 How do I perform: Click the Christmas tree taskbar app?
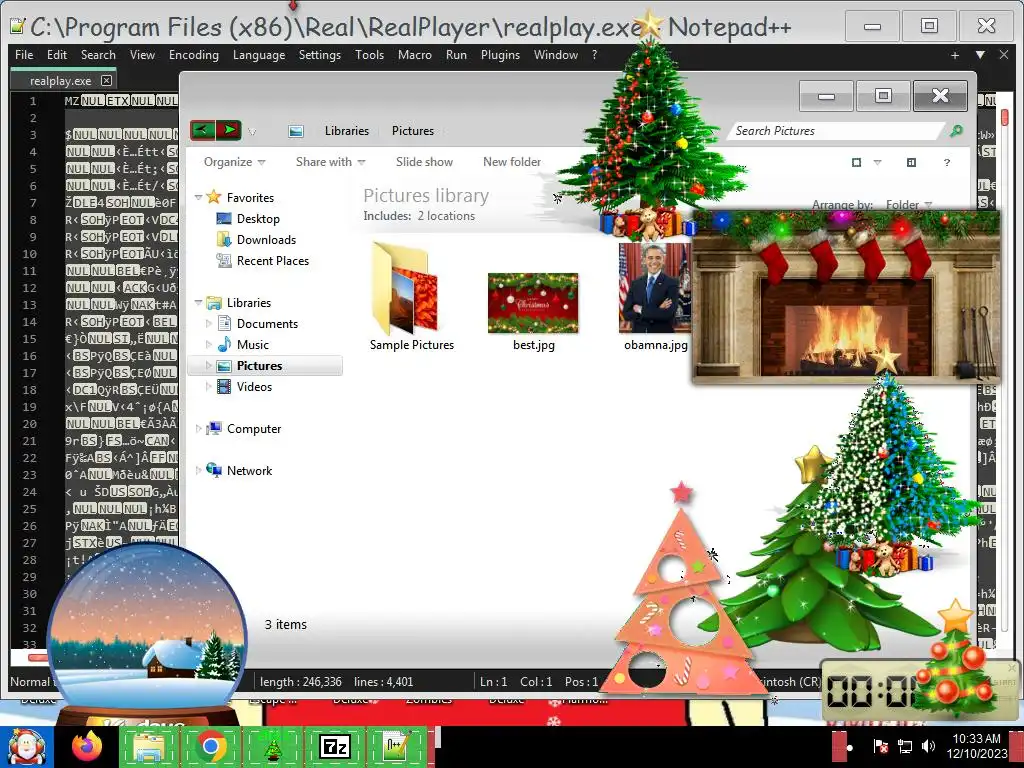[x=272, y=746]
